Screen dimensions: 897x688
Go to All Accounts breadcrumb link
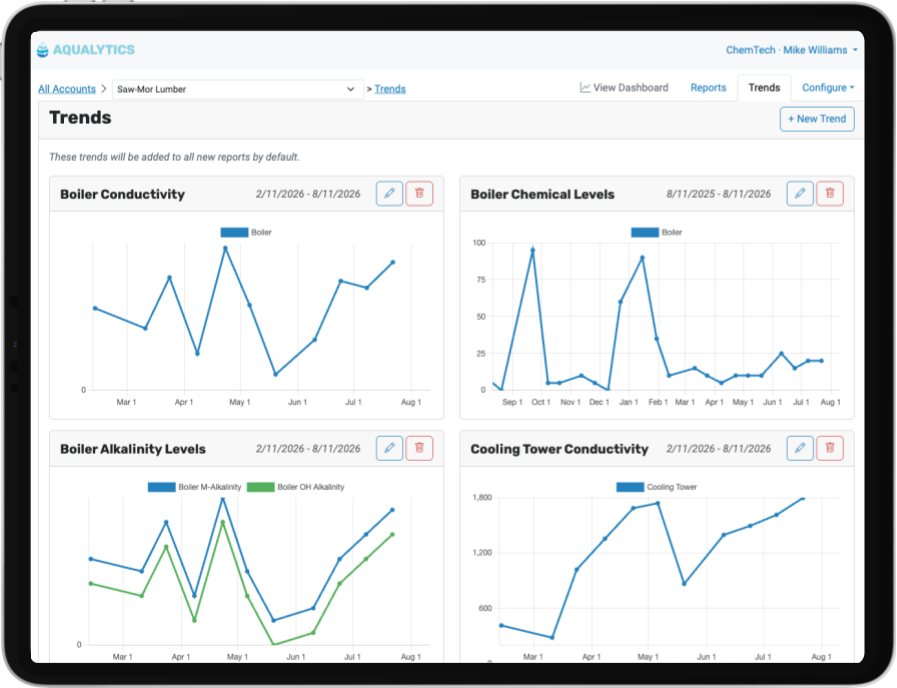point(67,89)
